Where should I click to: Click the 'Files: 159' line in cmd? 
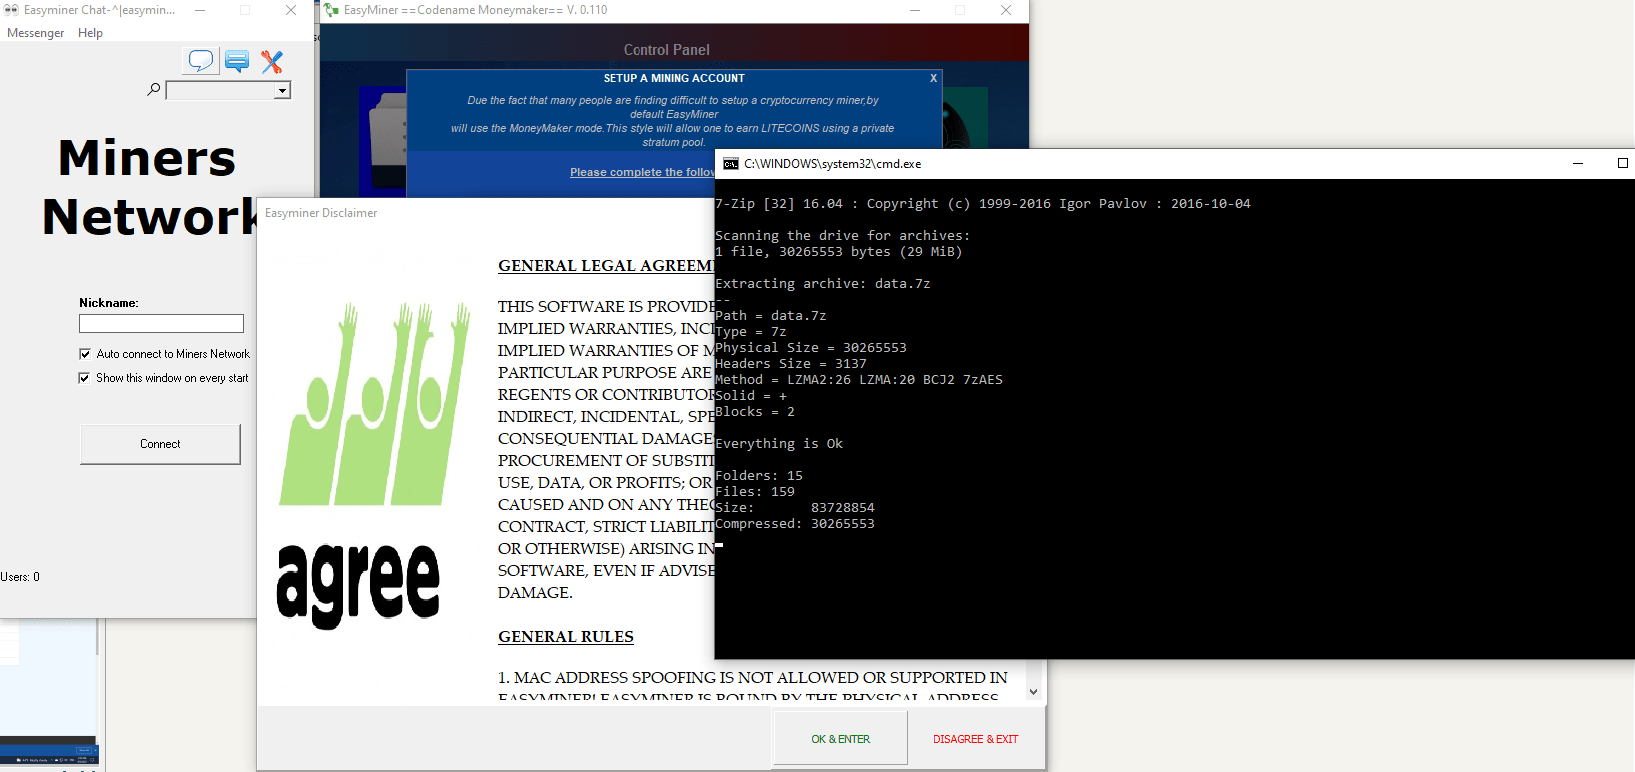(x=755, y=492)
